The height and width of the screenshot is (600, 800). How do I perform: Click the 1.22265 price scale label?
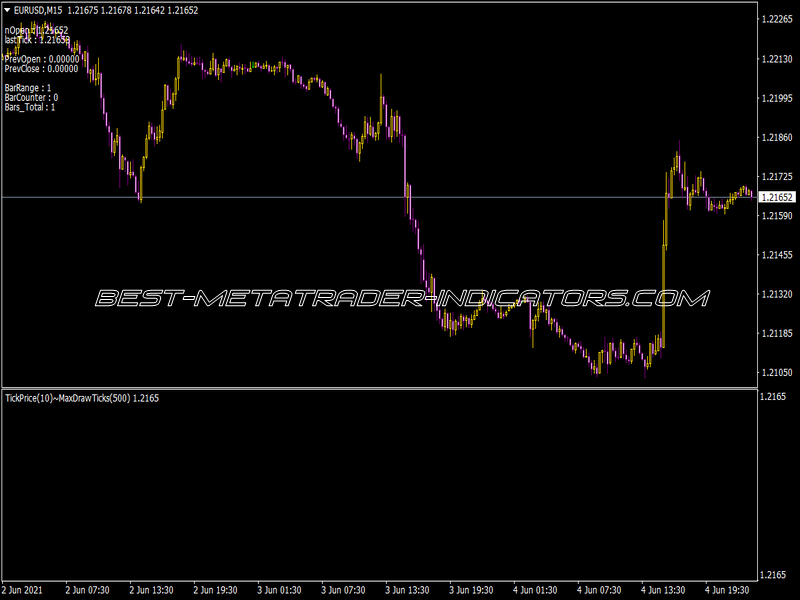coord(777,19)
